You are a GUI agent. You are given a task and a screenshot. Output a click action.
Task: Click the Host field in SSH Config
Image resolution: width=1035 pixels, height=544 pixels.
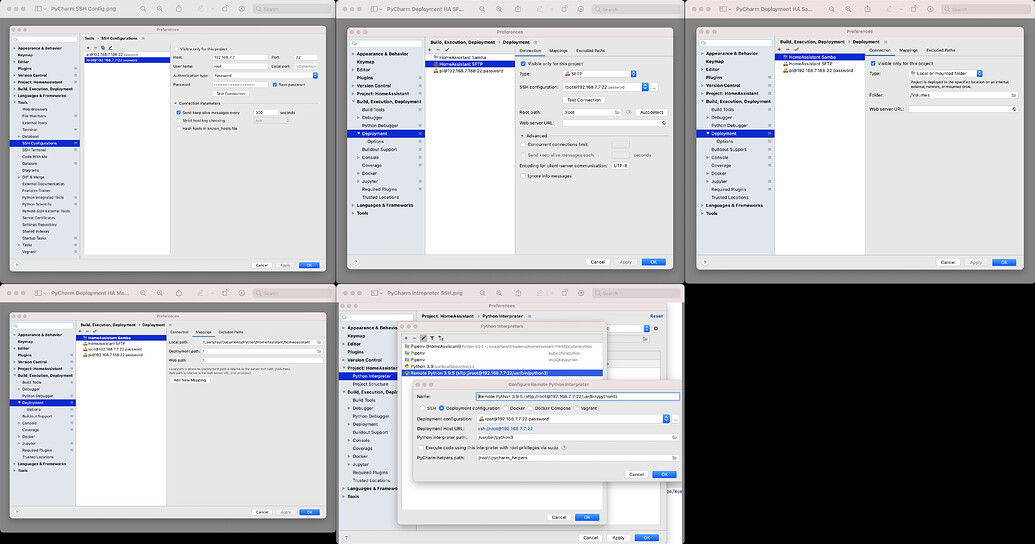click(240, 57)
